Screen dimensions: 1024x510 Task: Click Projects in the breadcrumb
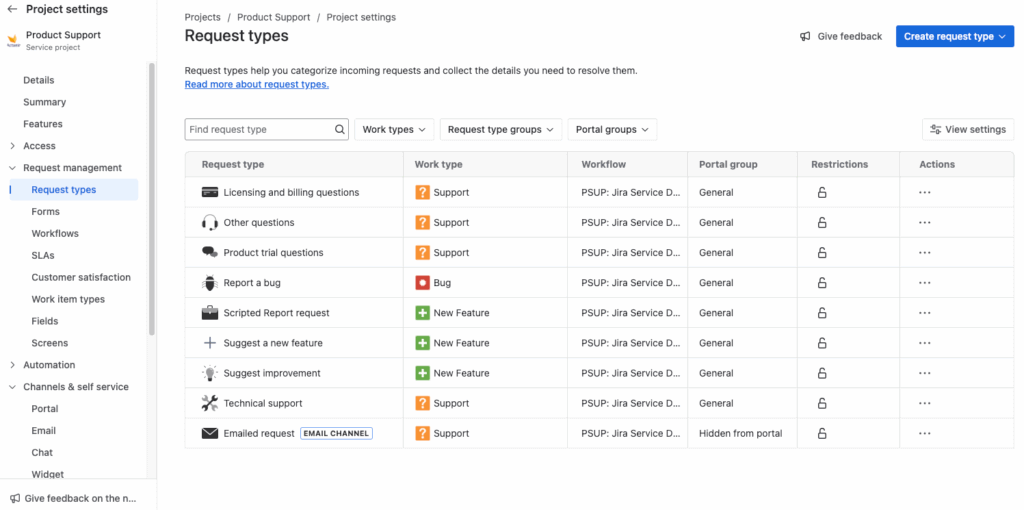(x=202, y=18)
